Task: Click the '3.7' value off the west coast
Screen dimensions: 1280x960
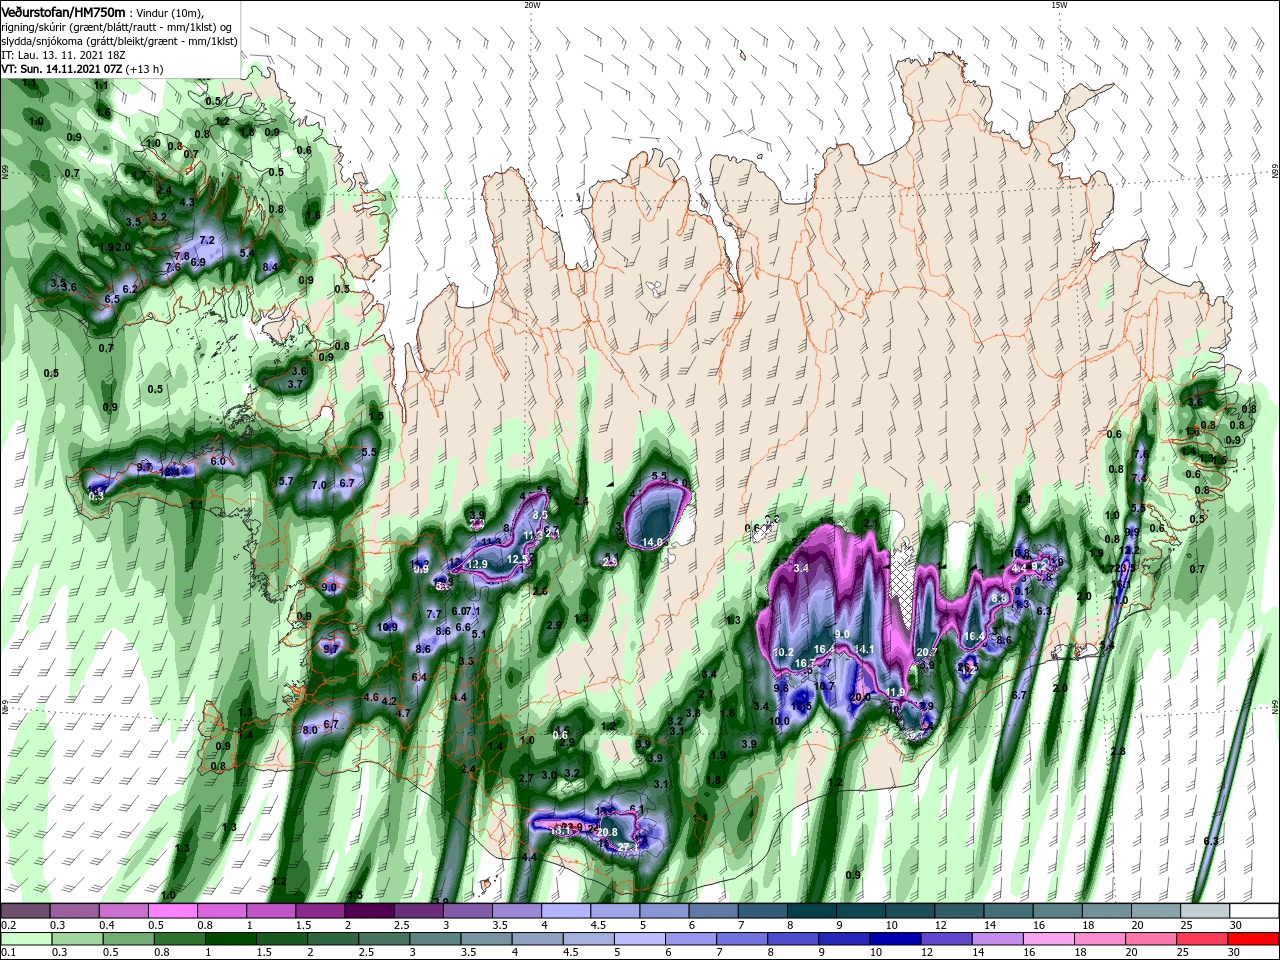Action: click(295, 384)
